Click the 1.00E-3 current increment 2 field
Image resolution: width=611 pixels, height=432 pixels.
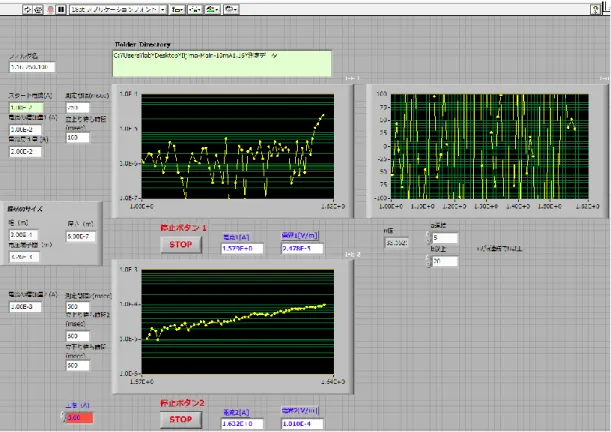[25, 307]
